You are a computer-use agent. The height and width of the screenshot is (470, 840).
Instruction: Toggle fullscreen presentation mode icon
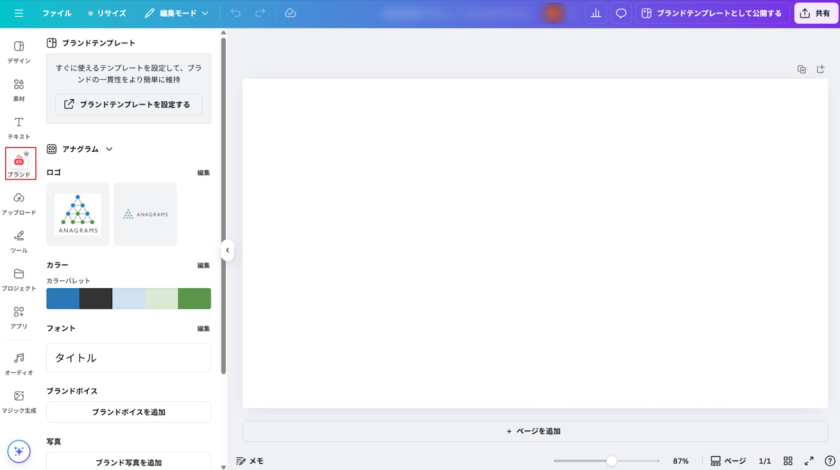coord(809,461)
